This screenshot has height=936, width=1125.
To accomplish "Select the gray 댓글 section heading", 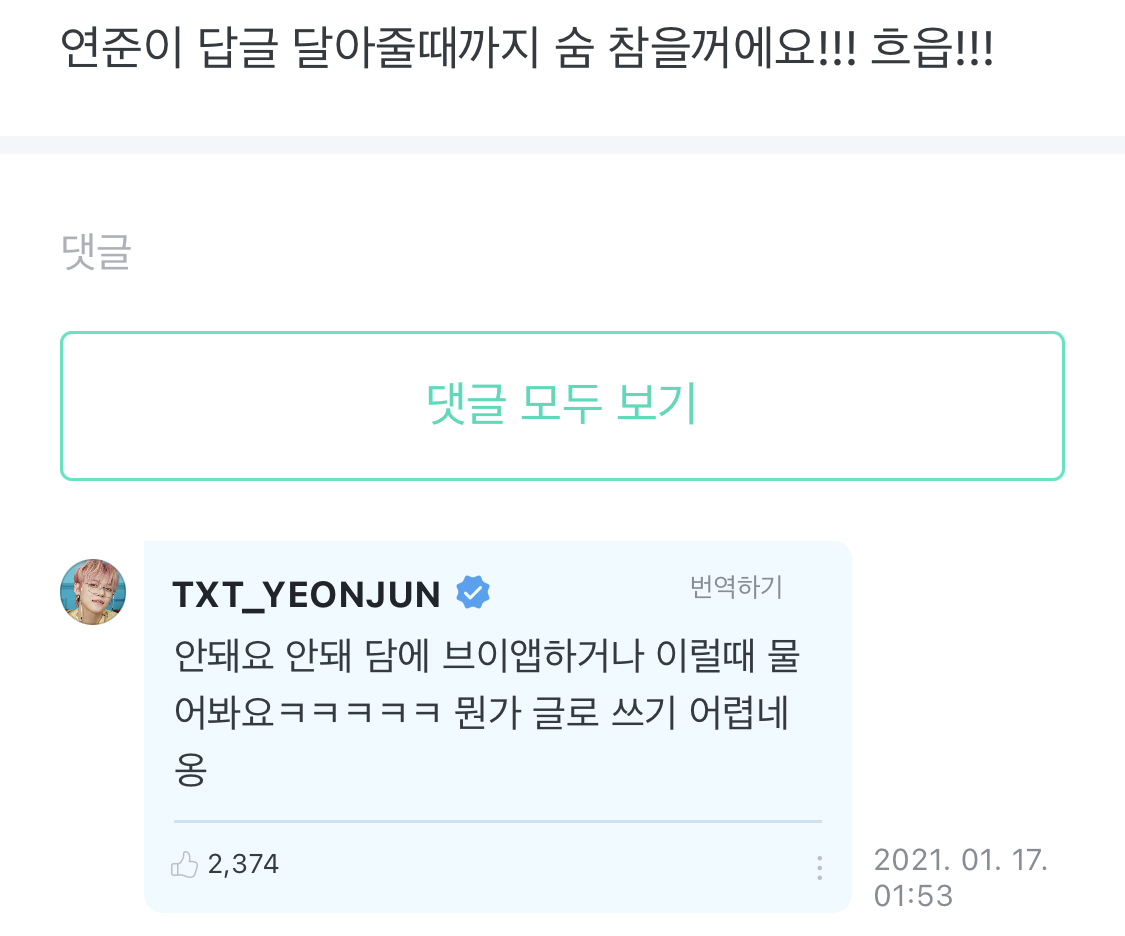I will (x=96, y=252).
